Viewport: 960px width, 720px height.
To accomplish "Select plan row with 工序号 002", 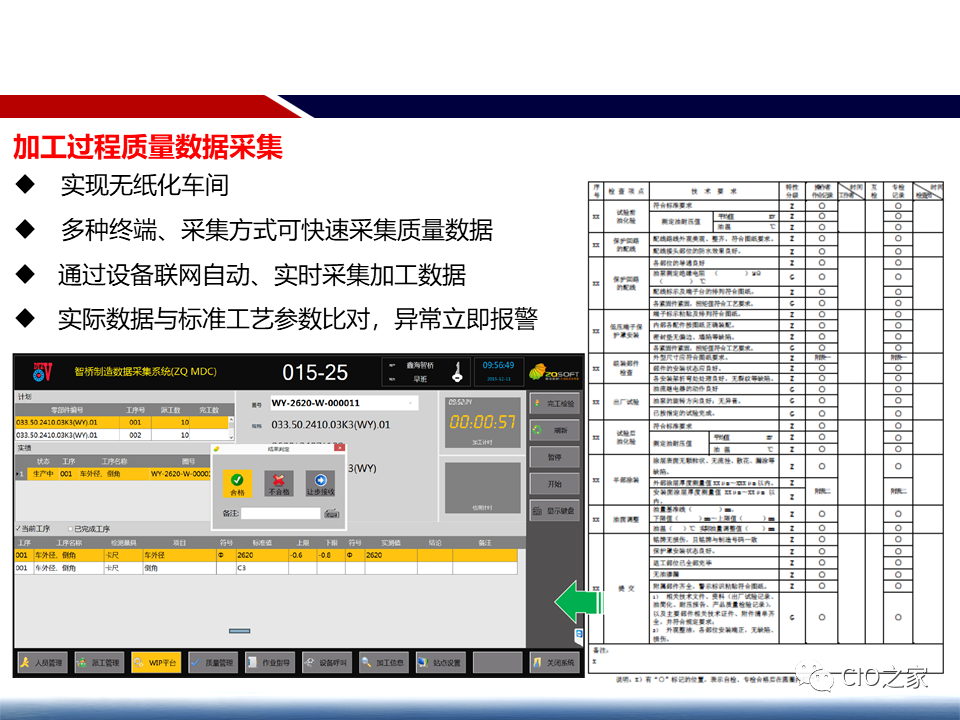I will click(x=122, y=435).
